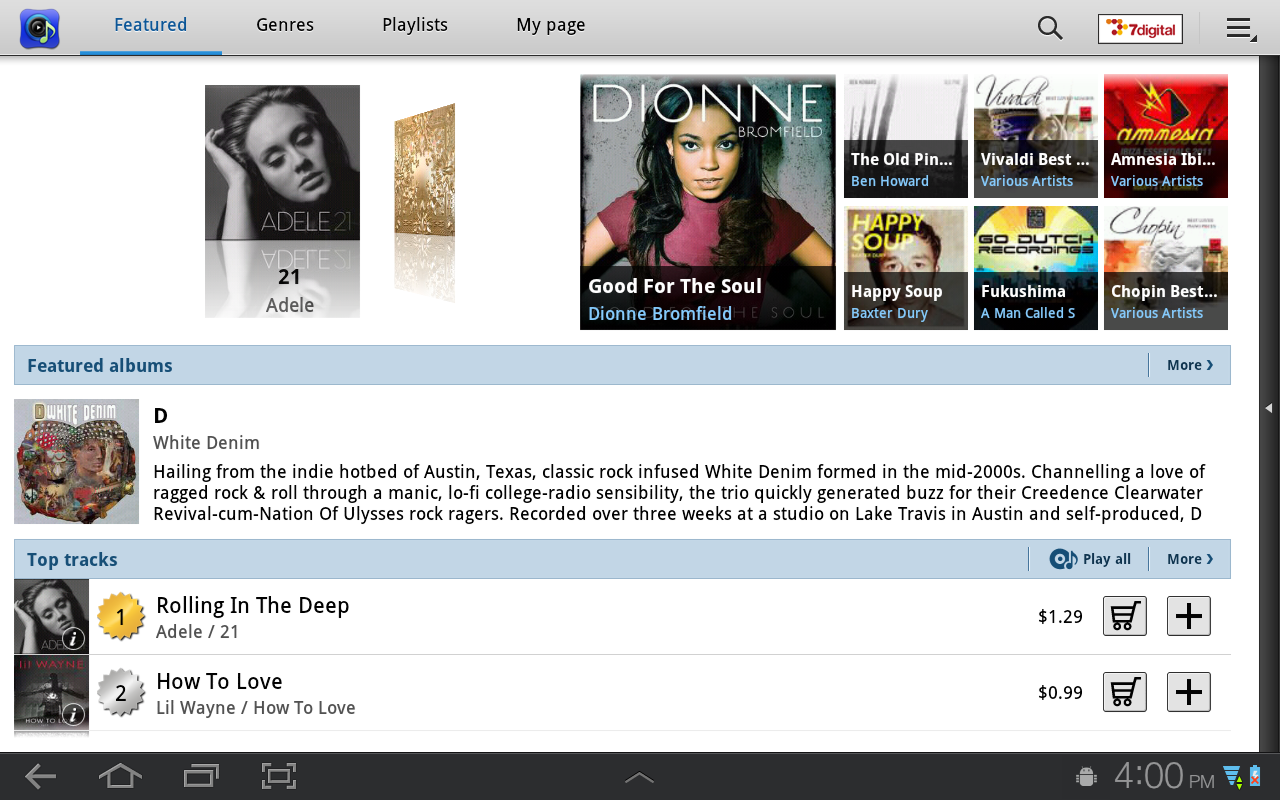Expand bottom bar center chevron
This screenshot has height=800, width=1280.
[x=639, y=777]
